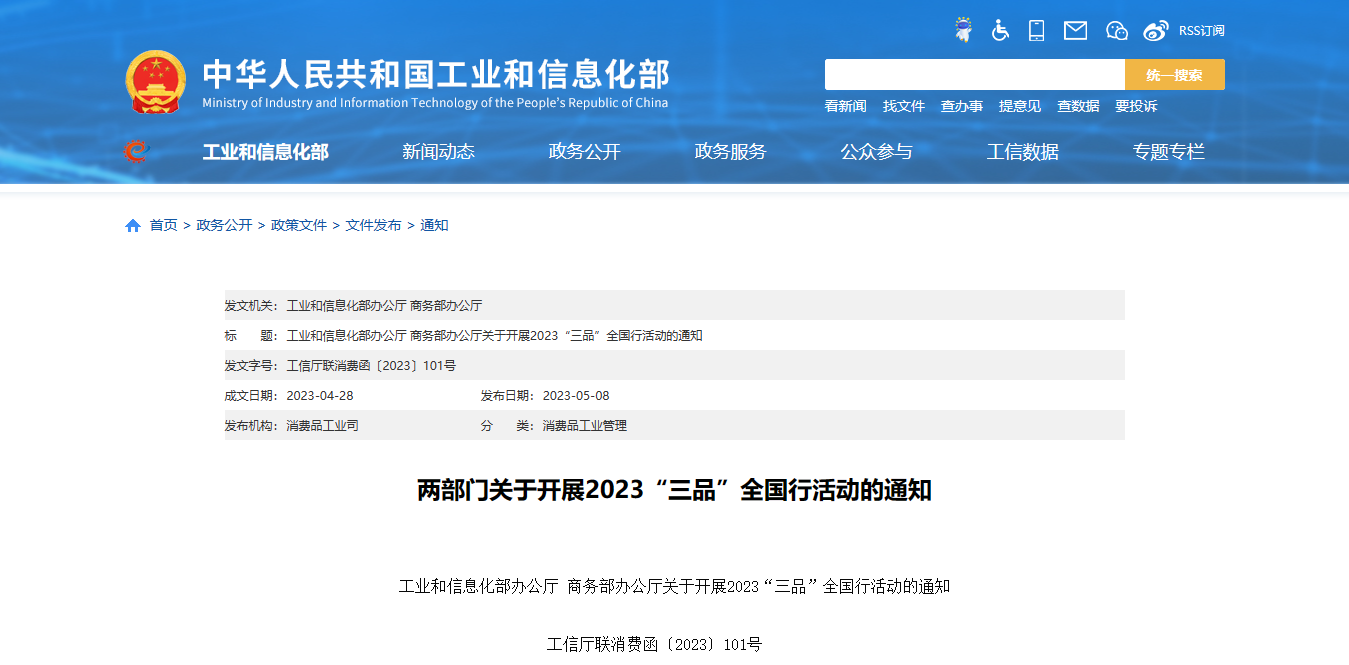Image resolution: width=1349 pixels, height=665 pixels.
Task: Go to 工信数据 in navigation bar
Action: [x=1022, y=152]
